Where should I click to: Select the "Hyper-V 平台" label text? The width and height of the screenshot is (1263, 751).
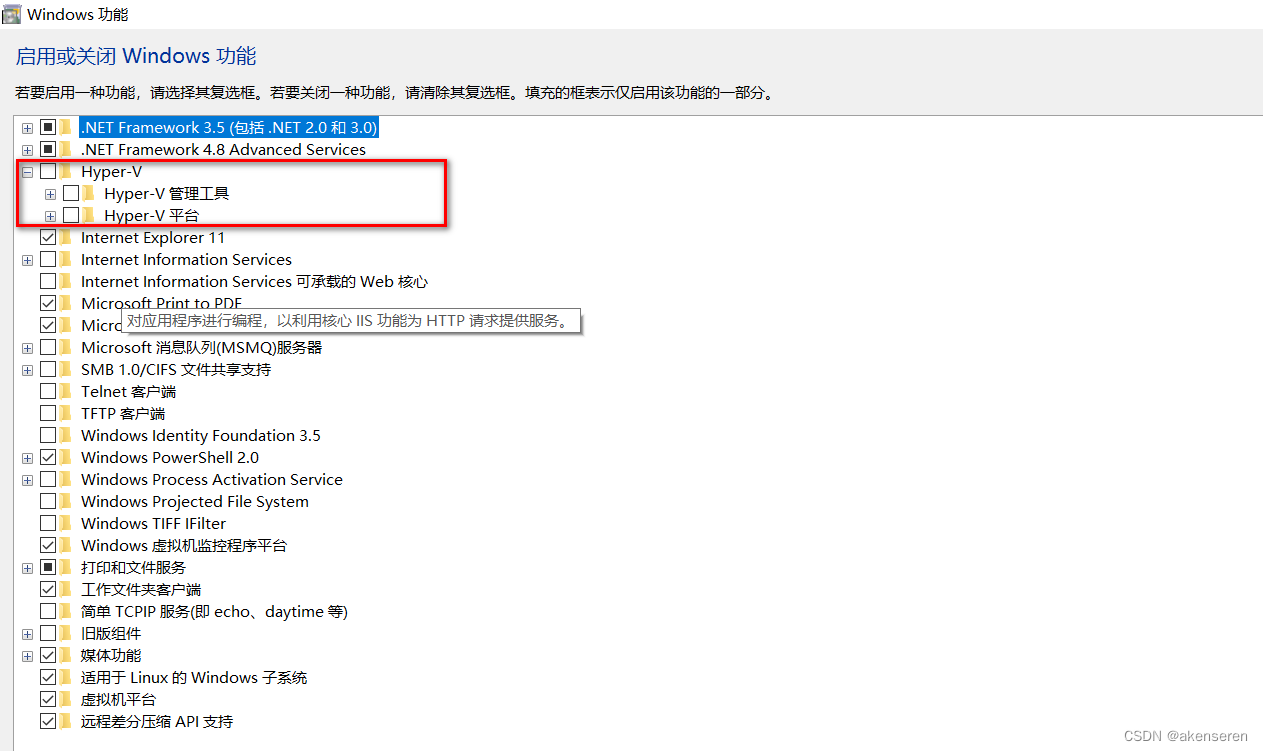pos(151,216)
